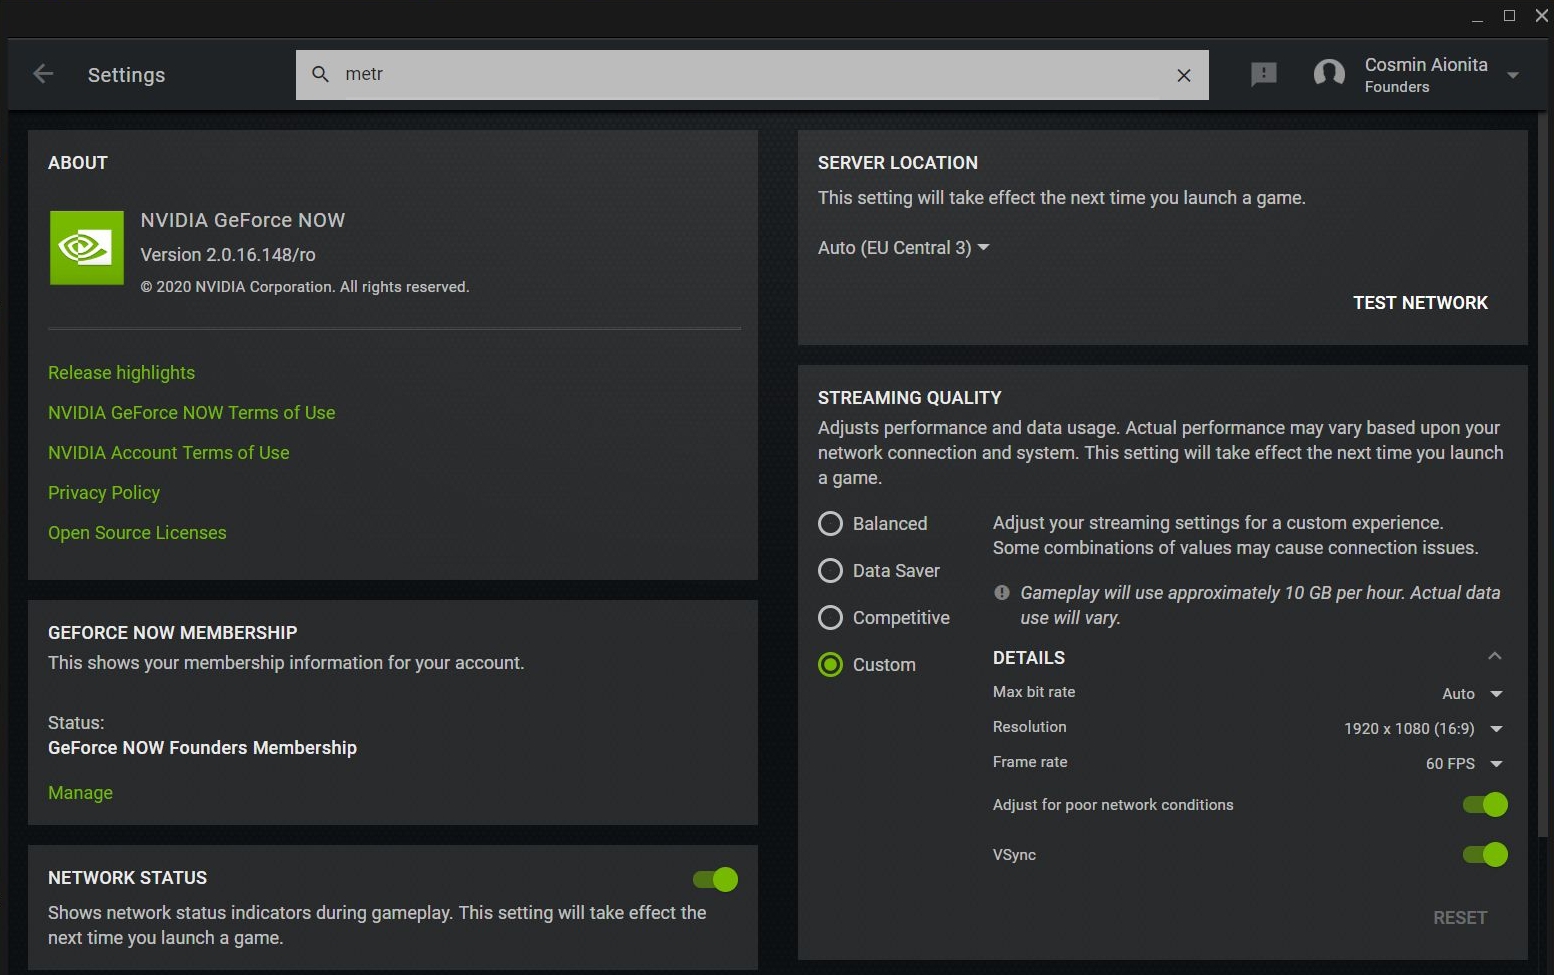Toggle Adjust for poor network conditions
Image resolution: width=1554 pixels, height=975 pixels.
[1485, 804]
